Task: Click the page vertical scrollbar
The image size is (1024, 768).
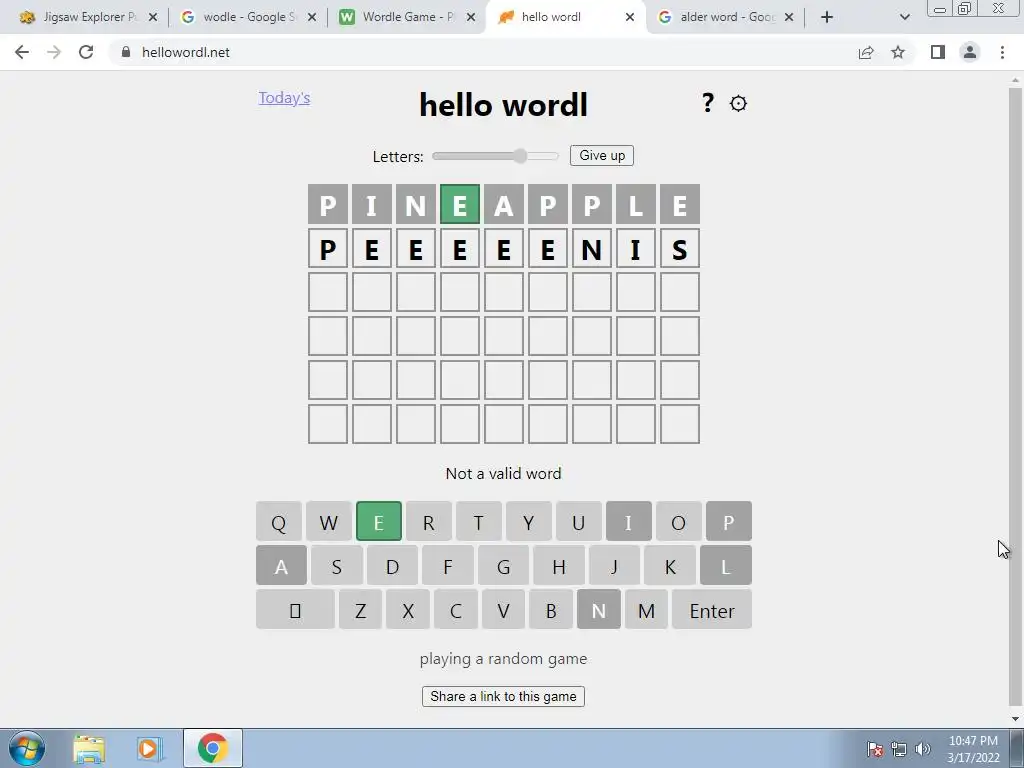Action: pyautogui.click(x=1015, y=398)
